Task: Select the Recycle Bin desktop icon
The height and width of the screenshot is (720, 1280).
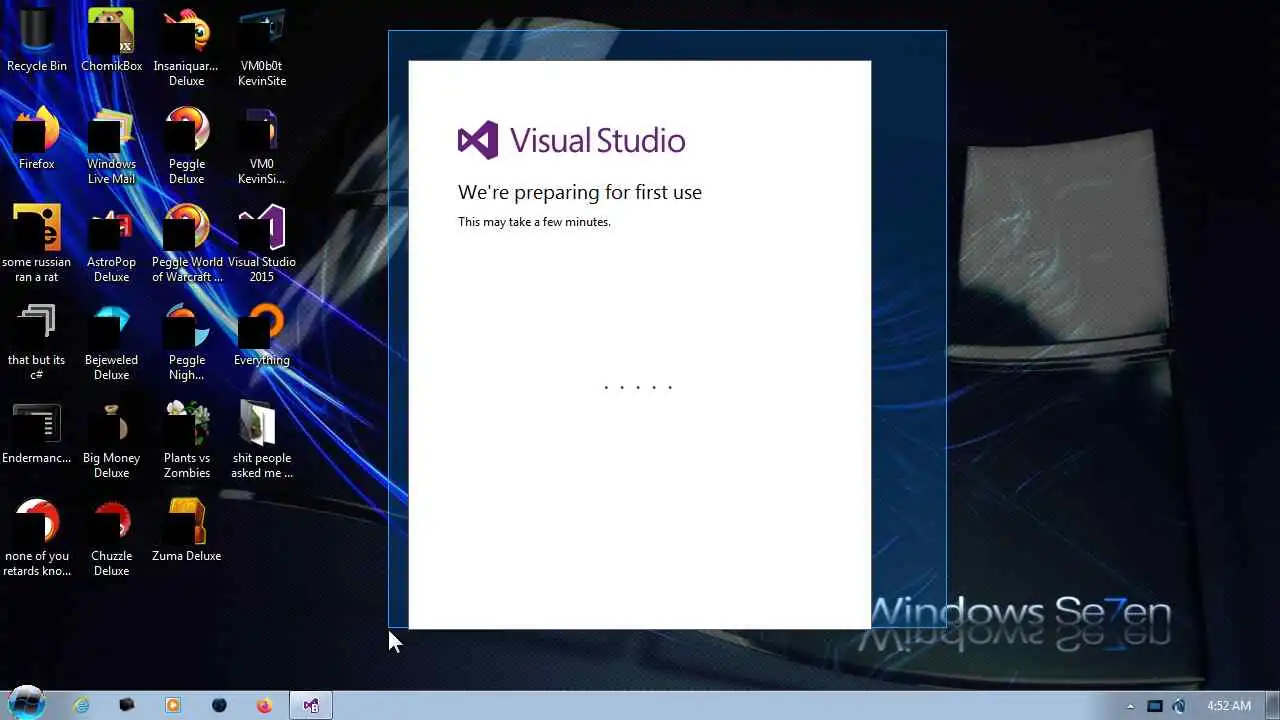Action: pyautogui.click(x=37, y=41)
